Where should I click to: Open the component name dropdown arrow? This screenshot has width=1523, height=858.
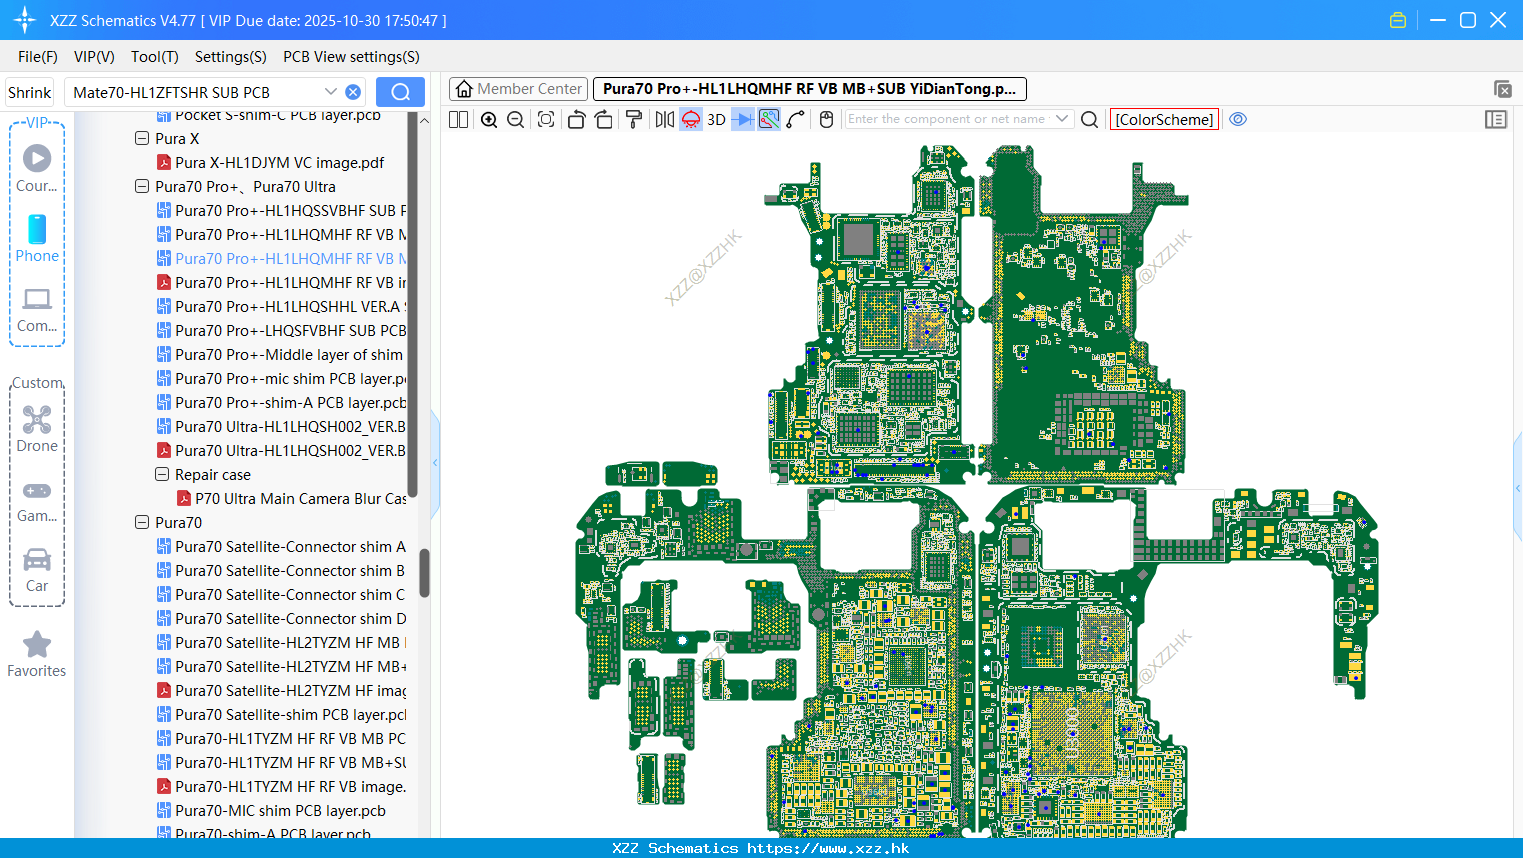tap(1062, 119)
